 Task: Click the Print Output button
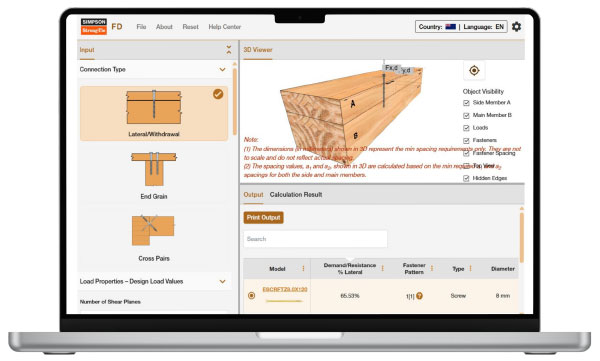[x=263, y=217]
